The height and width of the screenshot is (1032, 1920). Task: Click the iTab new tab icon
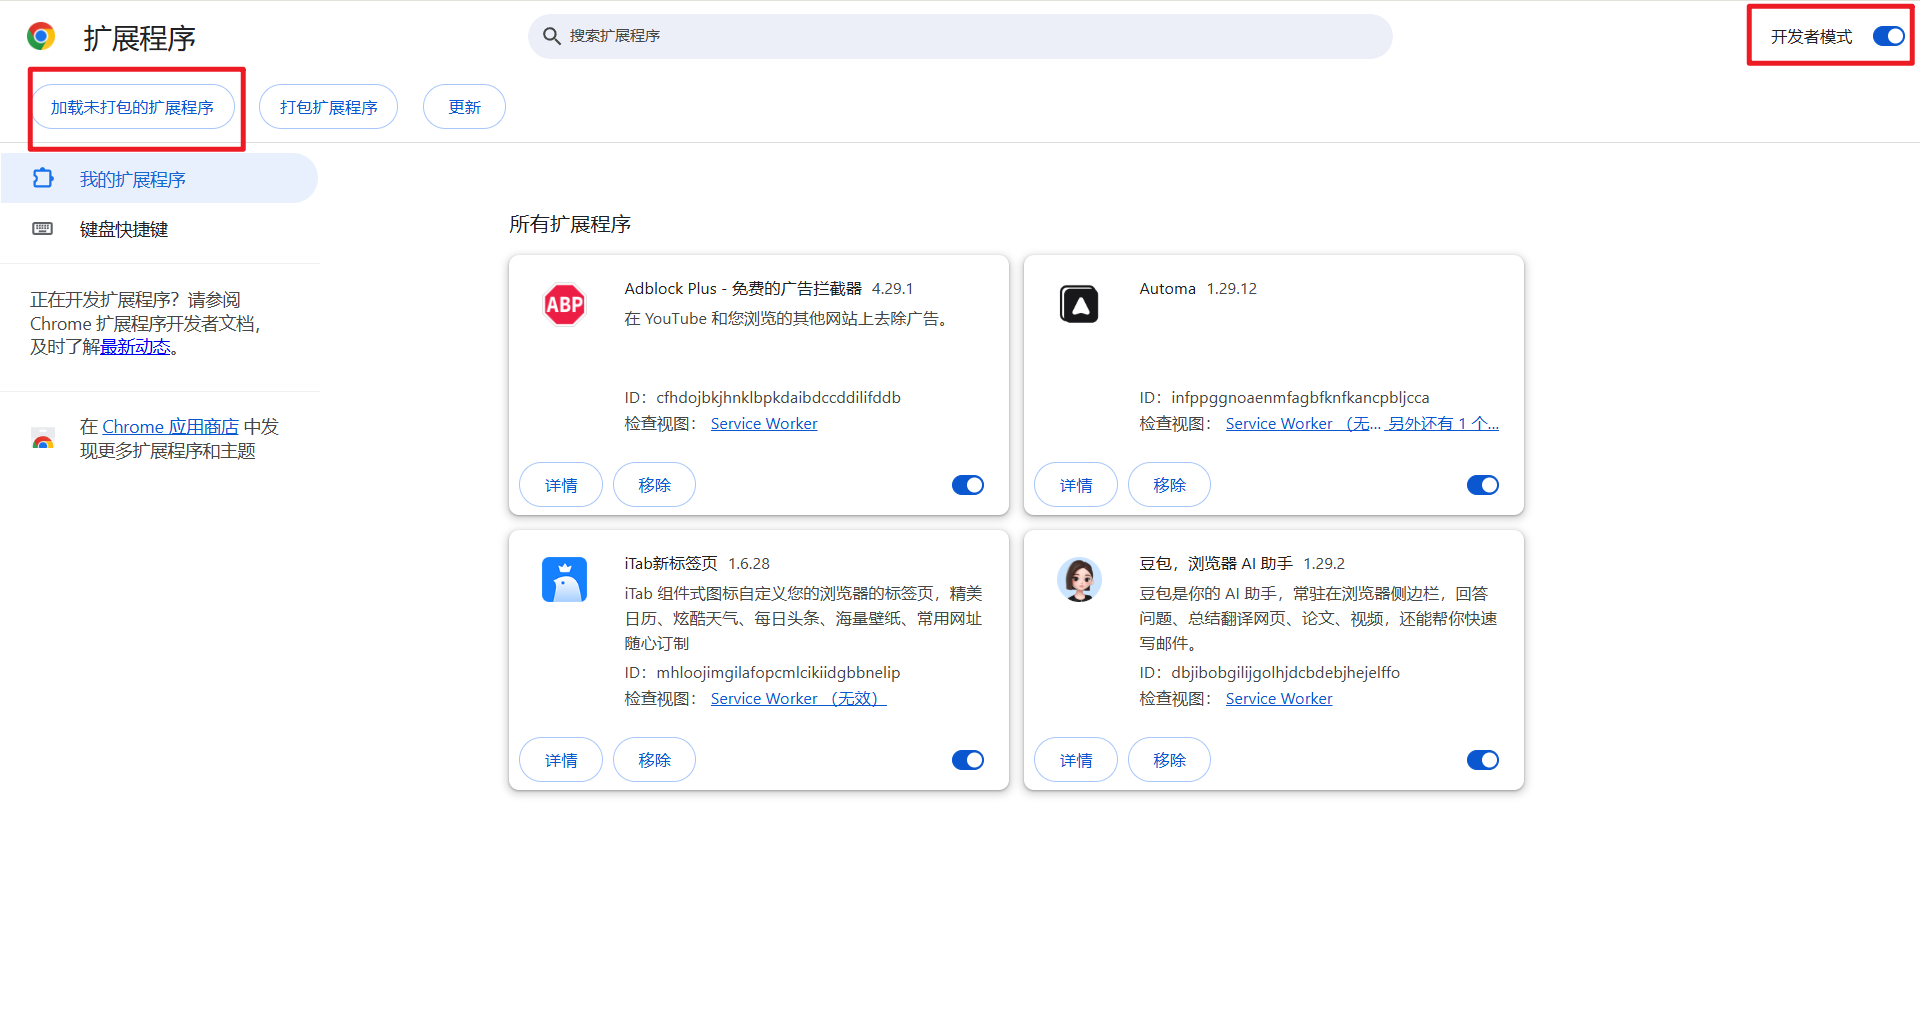tap(564, 580)
